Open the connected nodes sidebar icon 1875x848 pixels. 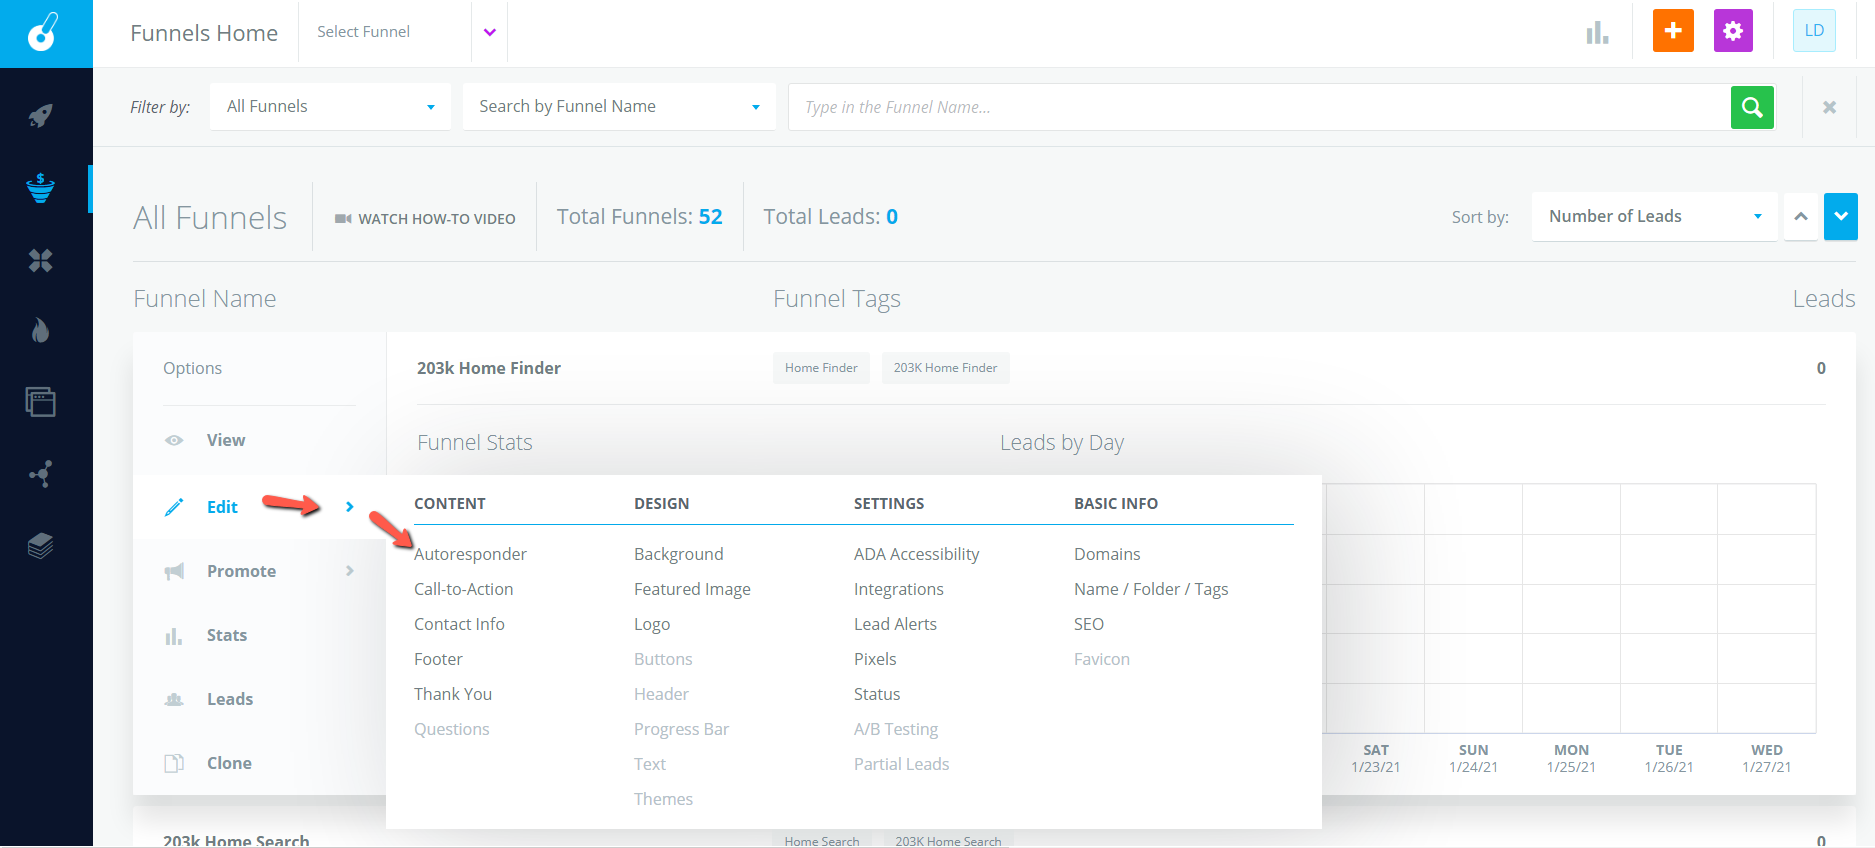(40, 474)
